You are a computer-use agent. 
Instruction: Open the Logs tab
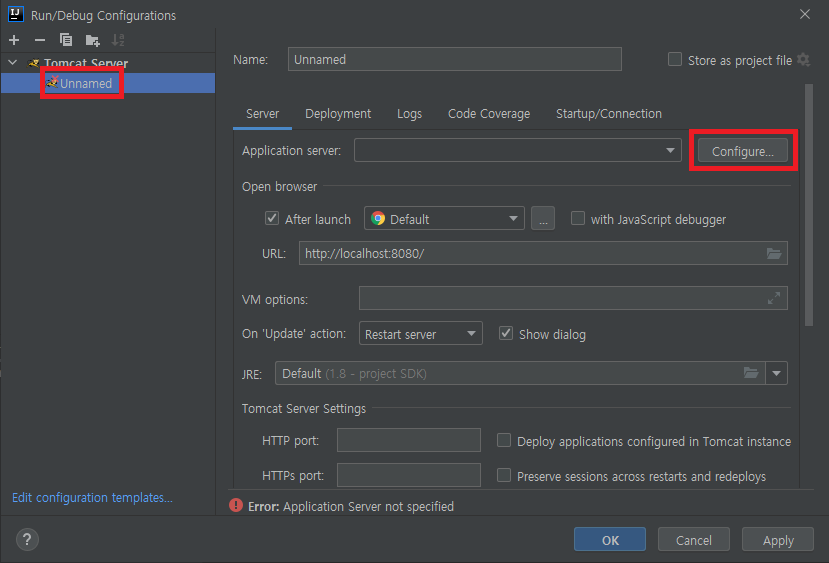point(409,114)
